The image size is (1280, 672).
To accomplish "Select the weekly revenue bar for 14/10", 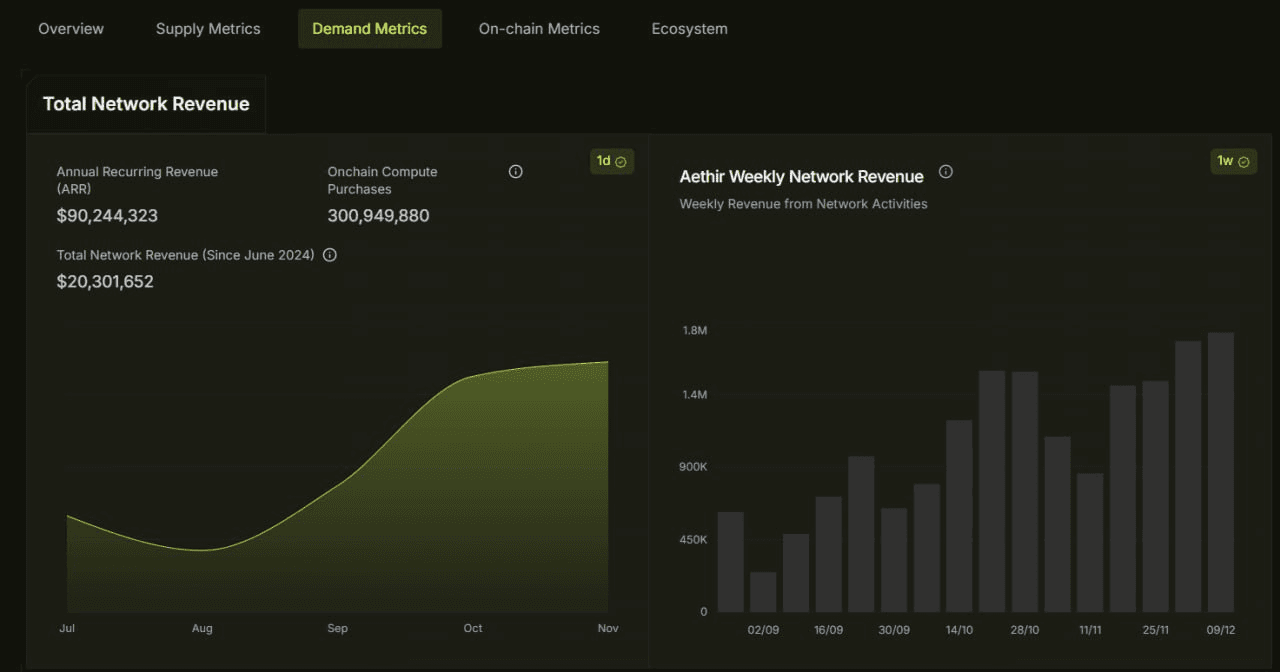I will coord(959,516).
